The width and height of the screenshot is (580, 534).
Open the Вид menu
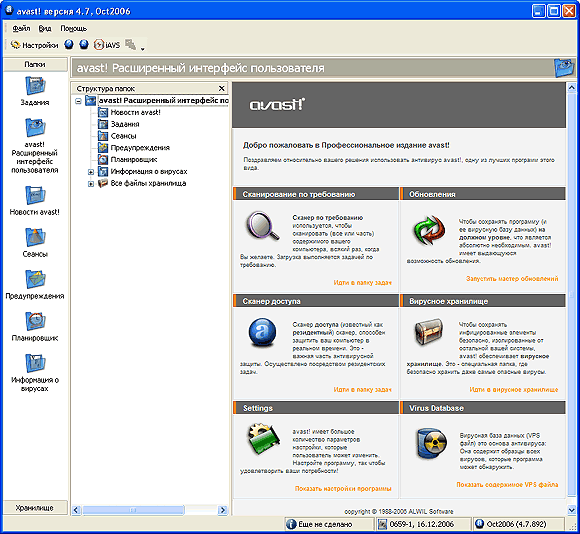(x=45, y=28)
